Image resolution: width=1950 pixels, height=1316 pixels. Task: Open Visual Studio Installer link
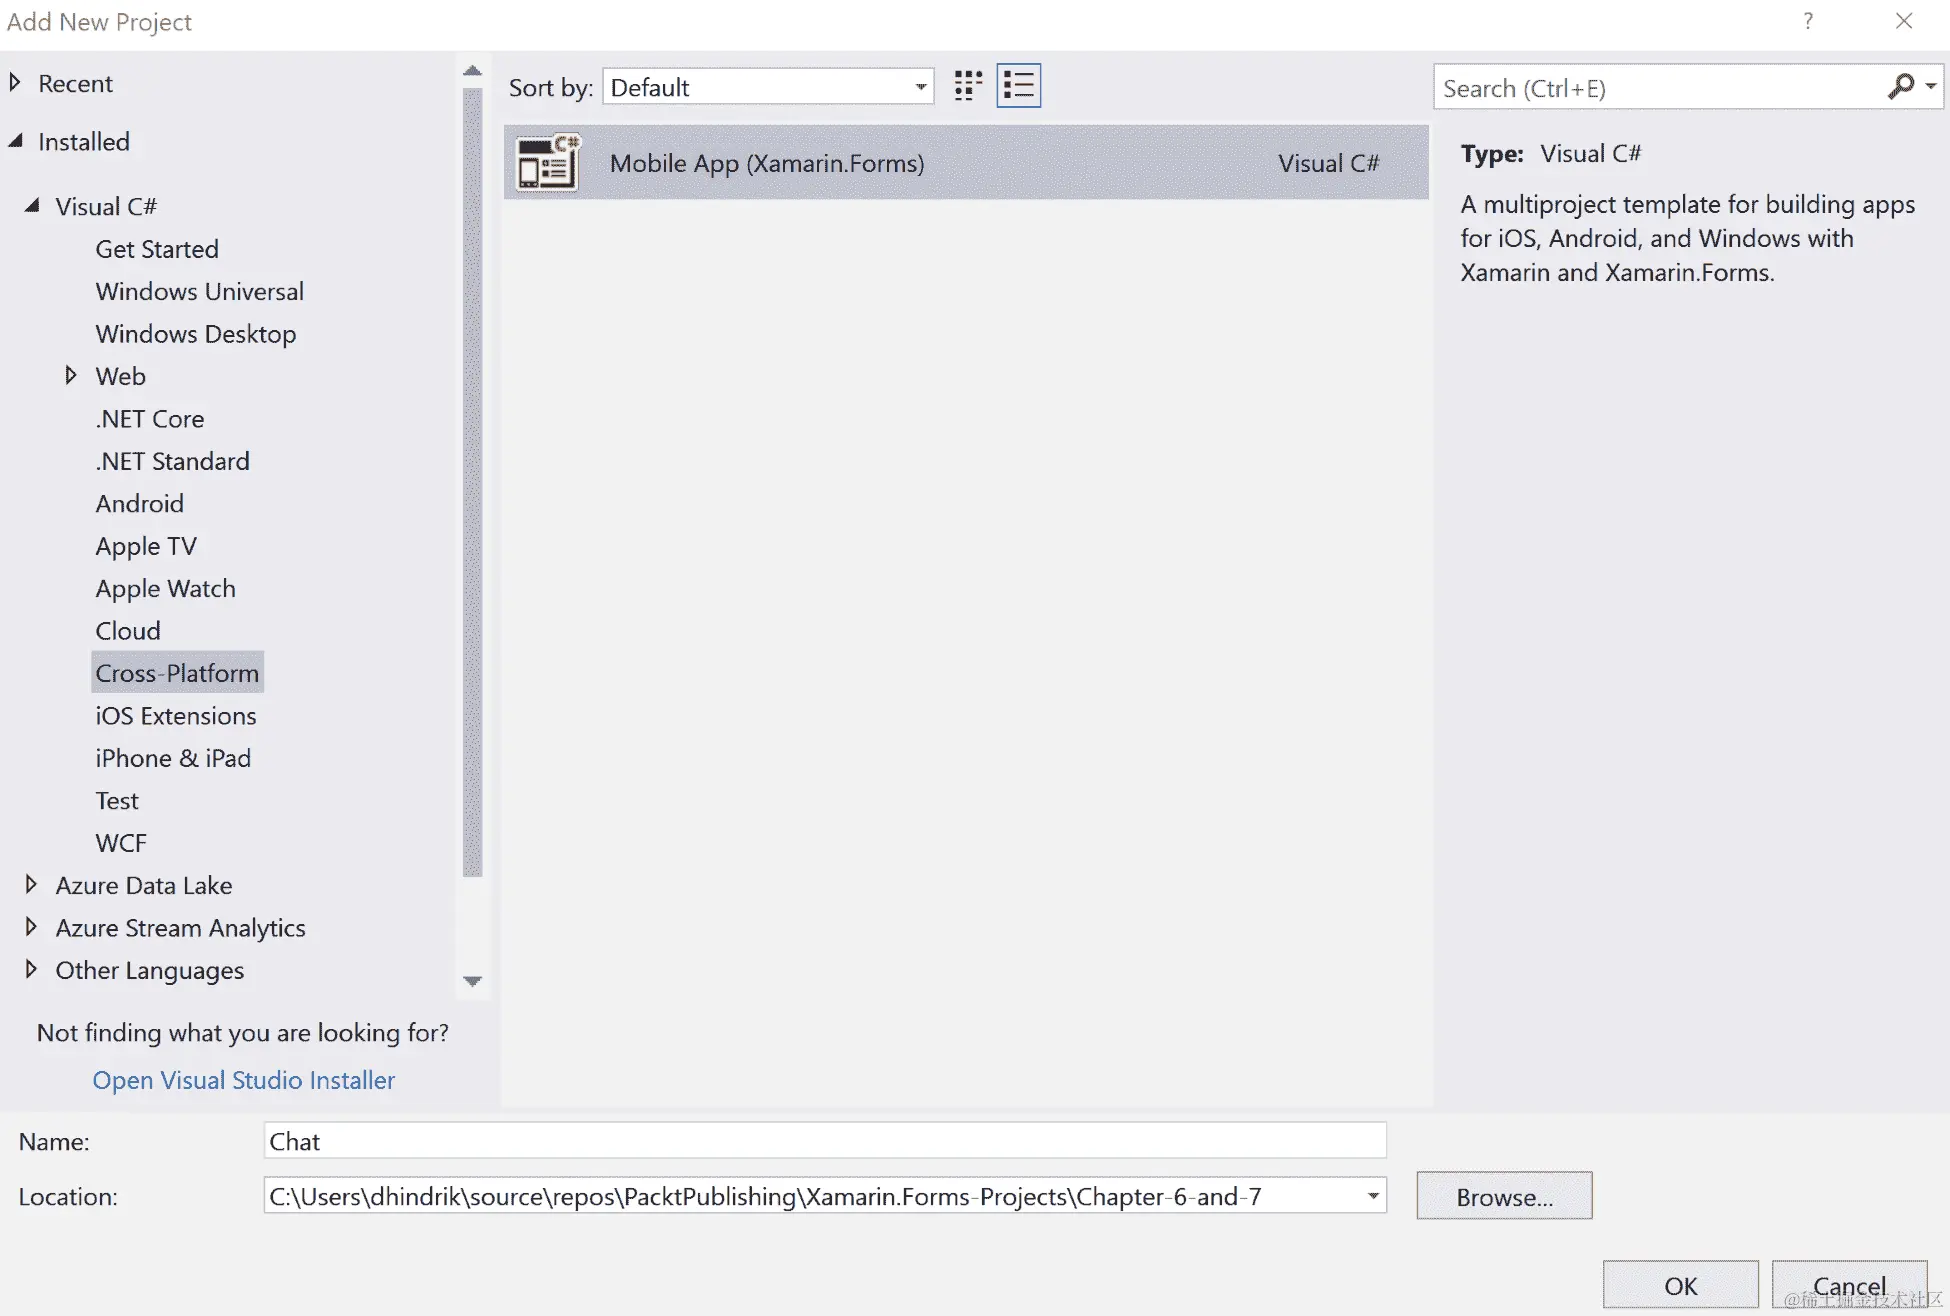[x=244, y=1080]
